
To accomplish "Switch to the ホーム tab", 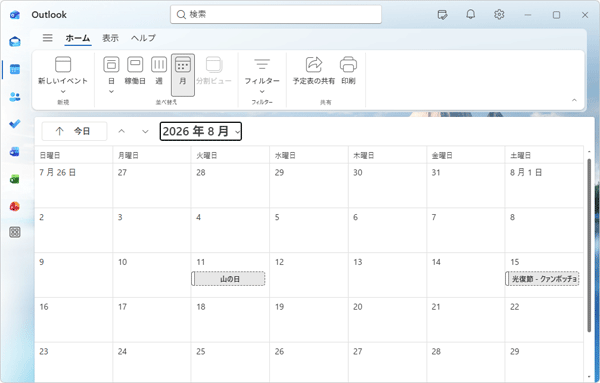I will [78, 38].
